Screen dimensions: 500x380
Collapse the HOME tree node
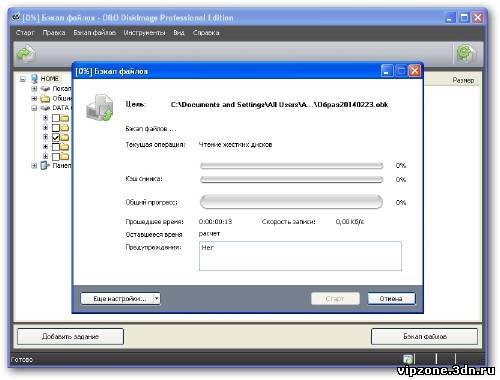click(23, 79)
